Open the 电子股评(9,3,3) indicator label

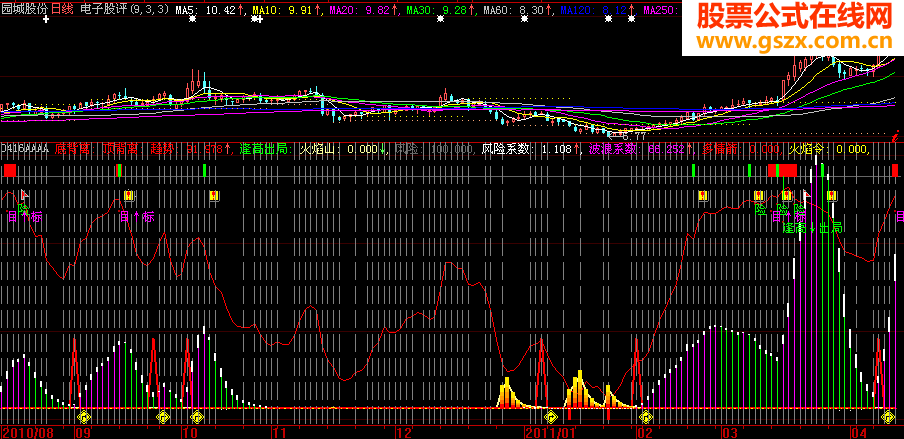pyautogui.click(x=126, y=9)
